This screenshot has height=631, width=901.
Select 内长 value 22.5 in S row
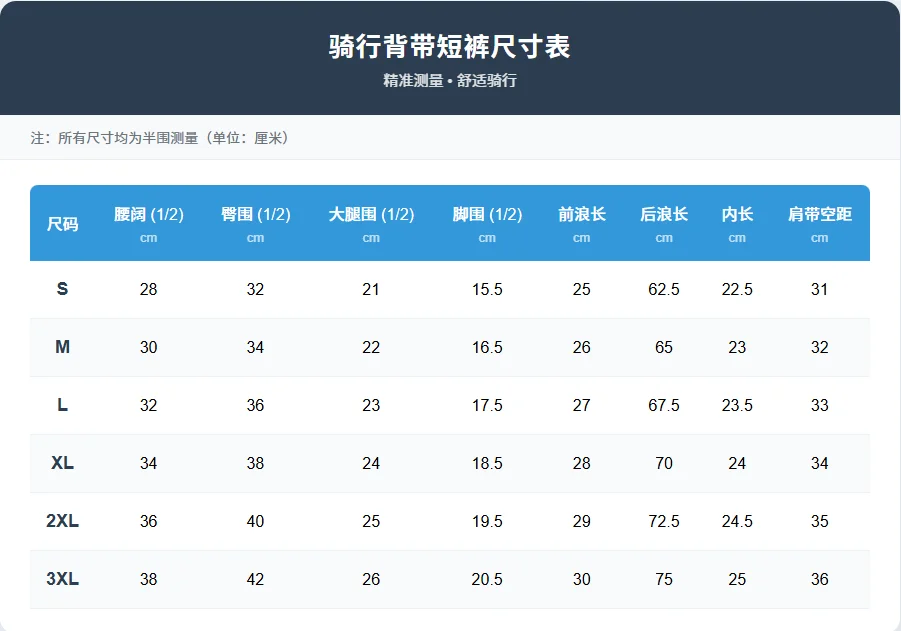pos(737,289)
